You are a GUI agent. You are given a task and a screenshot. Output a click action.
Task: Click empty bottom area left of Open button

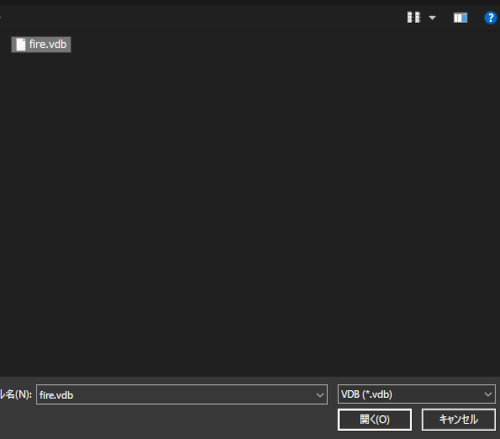click(167, 422)
